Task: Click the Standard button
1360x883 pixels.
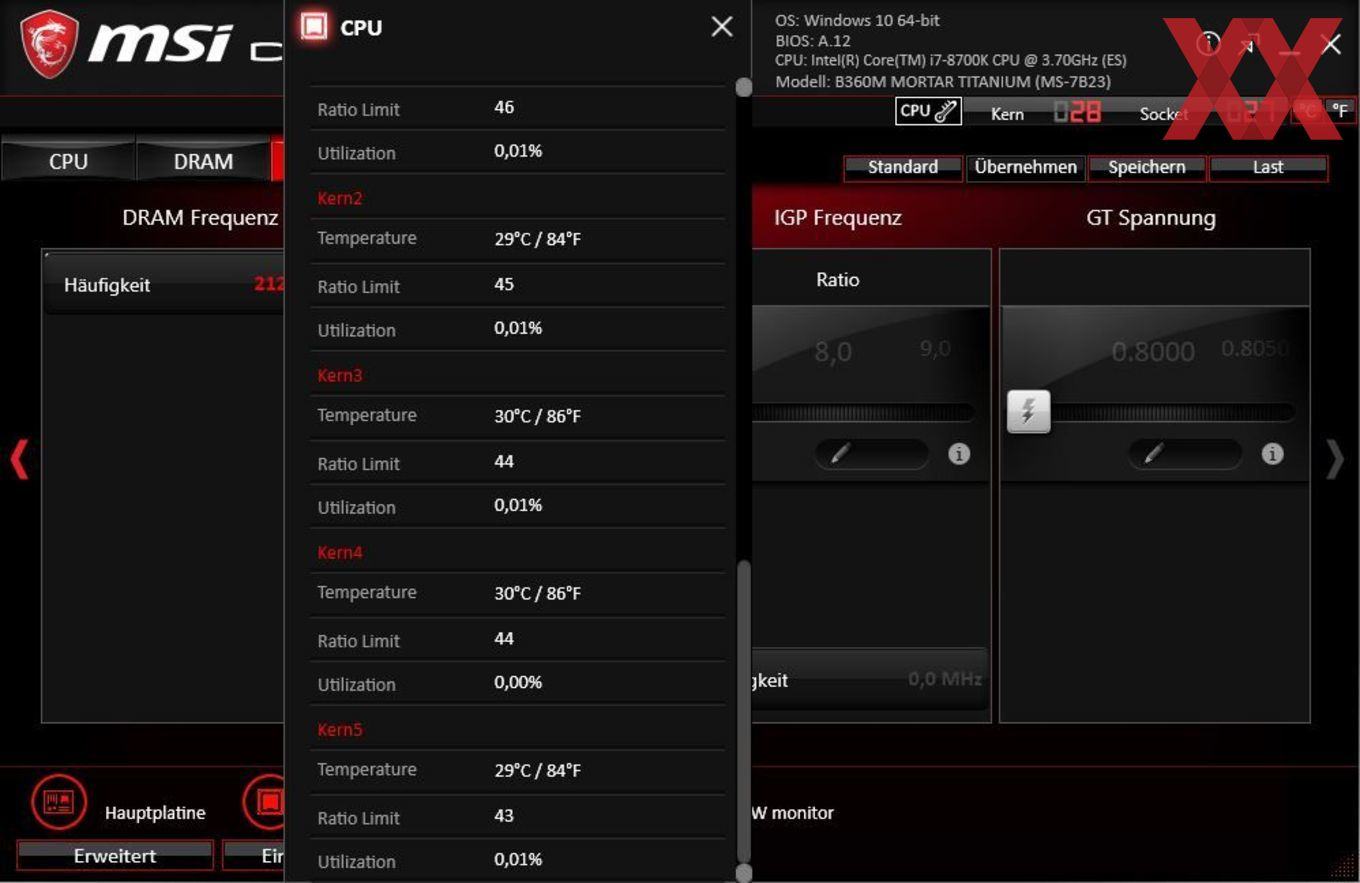Action: [x=903, y=167]
